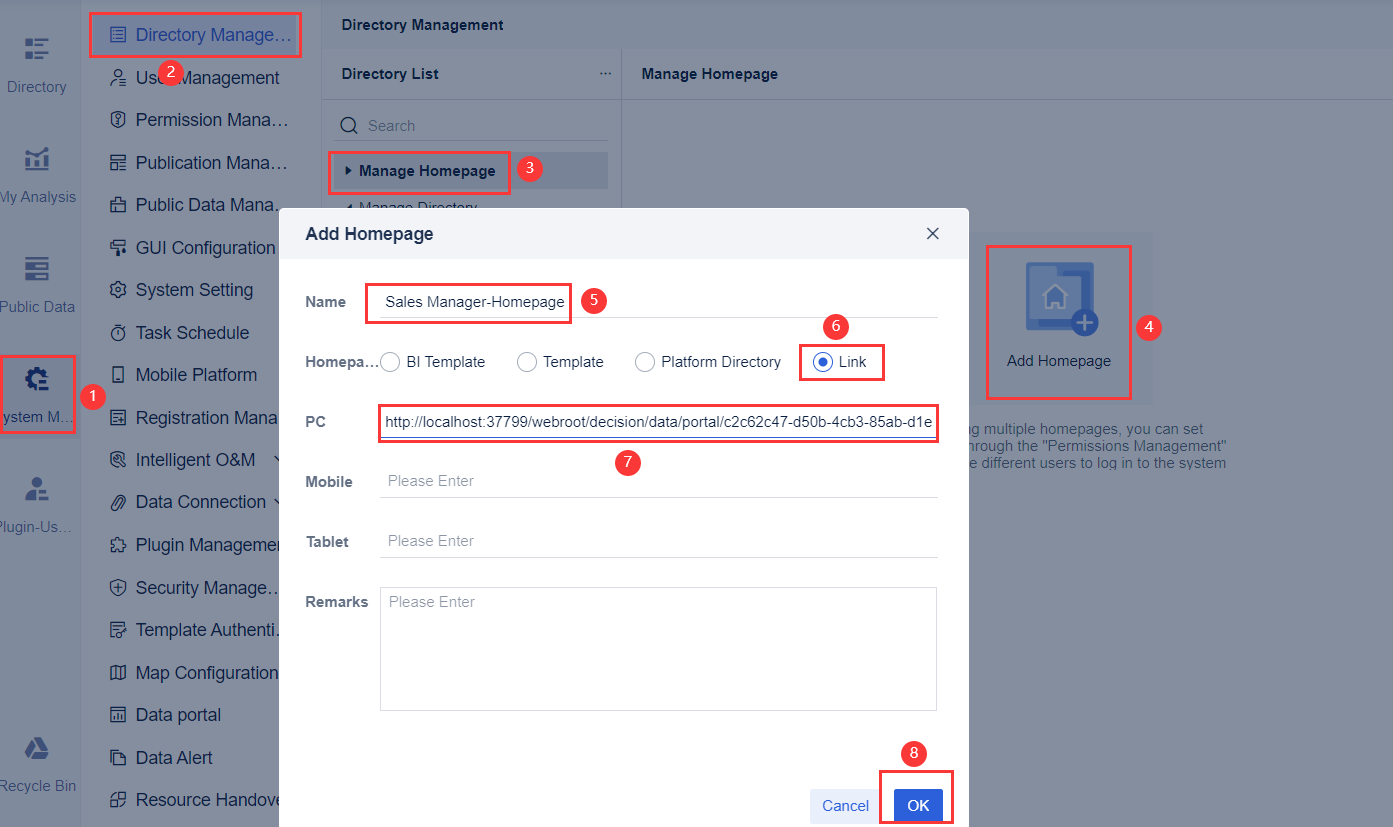Open Map Configuration

tap(194, 673)
